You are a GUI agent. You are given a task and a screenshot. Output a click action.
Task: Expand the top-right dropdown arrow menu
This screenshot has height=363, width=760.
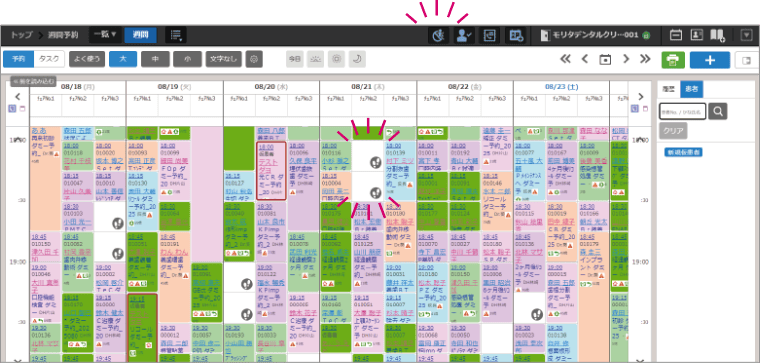(746, 35)
